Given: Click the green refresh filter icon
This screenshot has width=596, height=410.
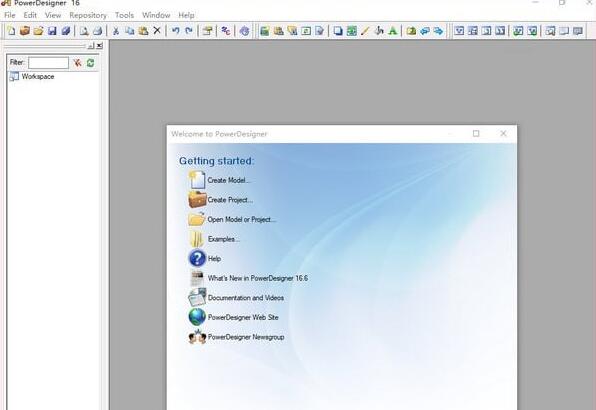Looking at the screenshot, I should [x=90, y=63].
